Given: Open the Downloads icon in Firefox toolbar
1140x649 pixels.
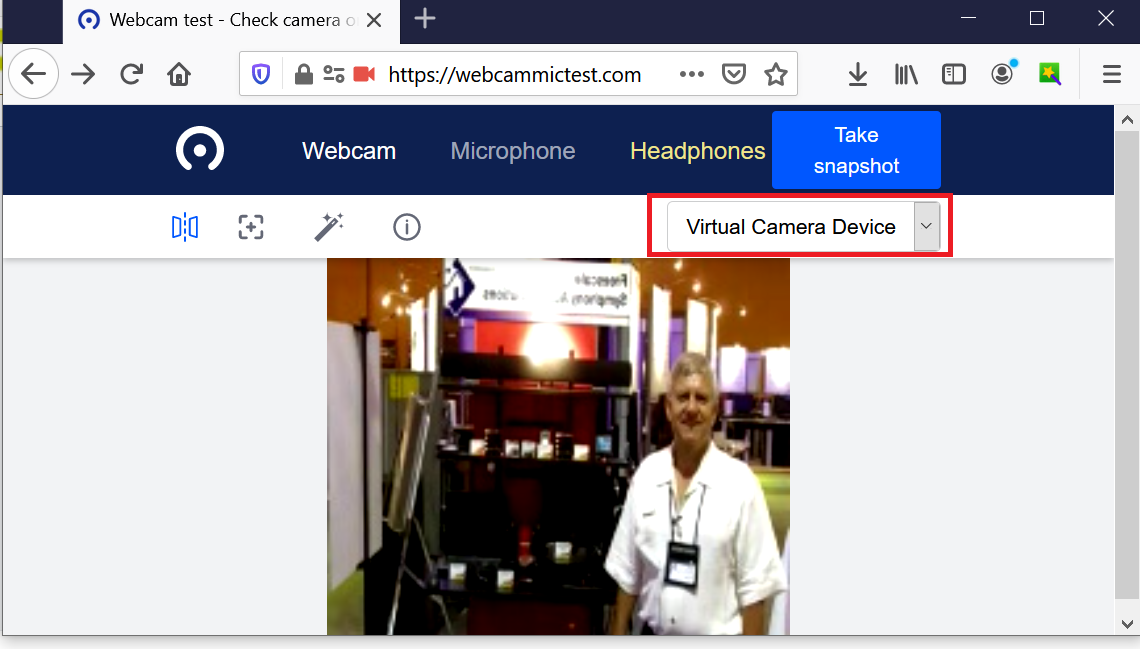Looking at the screenshot, I should tap(857, 73).
